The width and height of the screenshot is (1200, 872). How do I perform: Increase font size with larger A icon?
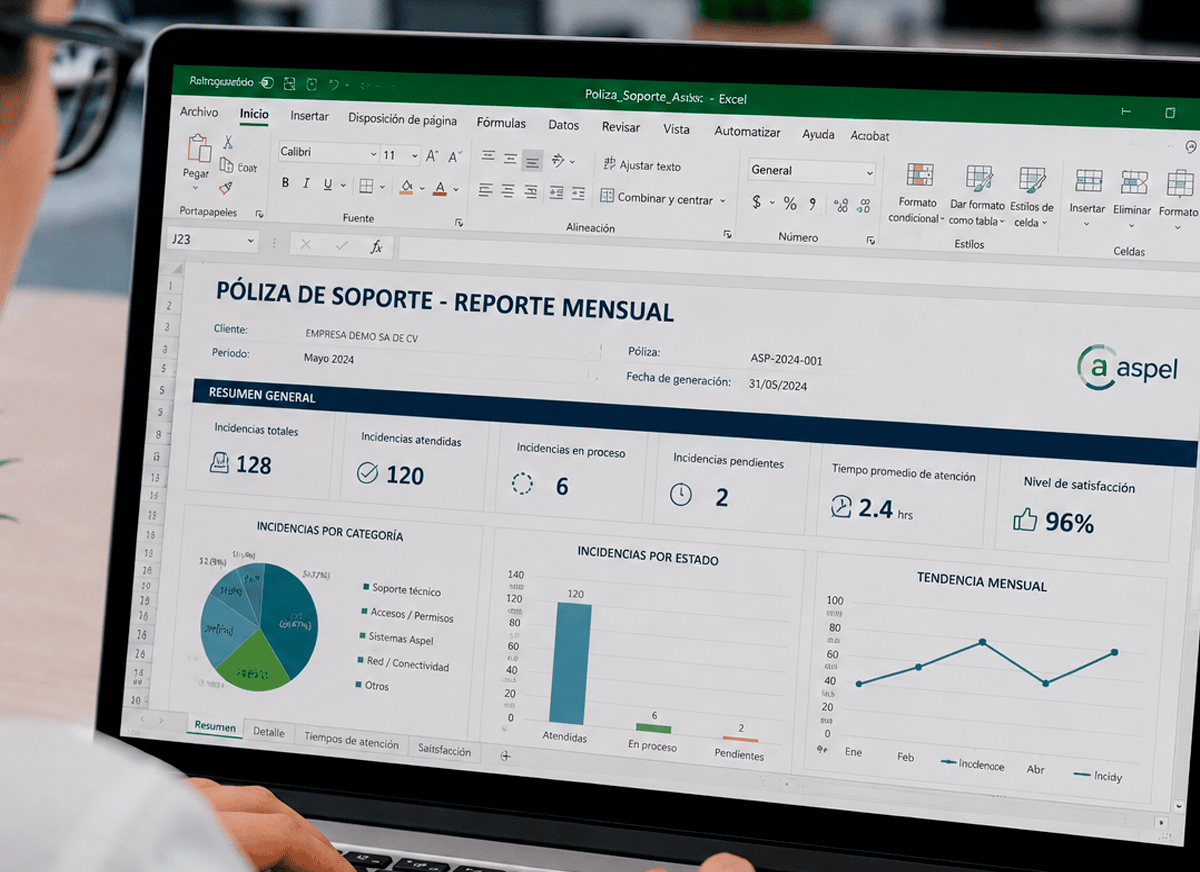point(432,156)
